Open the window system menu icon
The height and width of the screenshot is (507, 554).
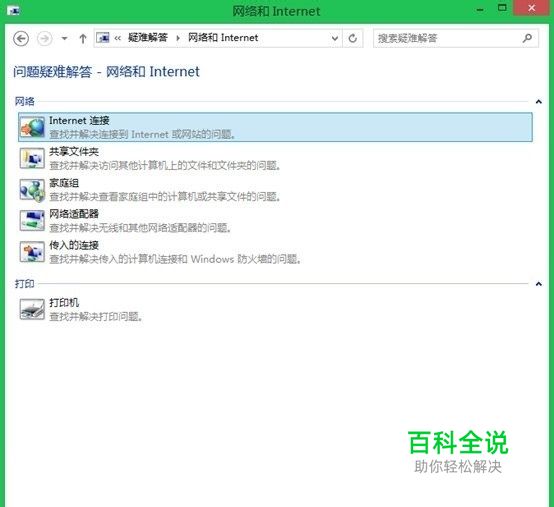tap(14, 11)
